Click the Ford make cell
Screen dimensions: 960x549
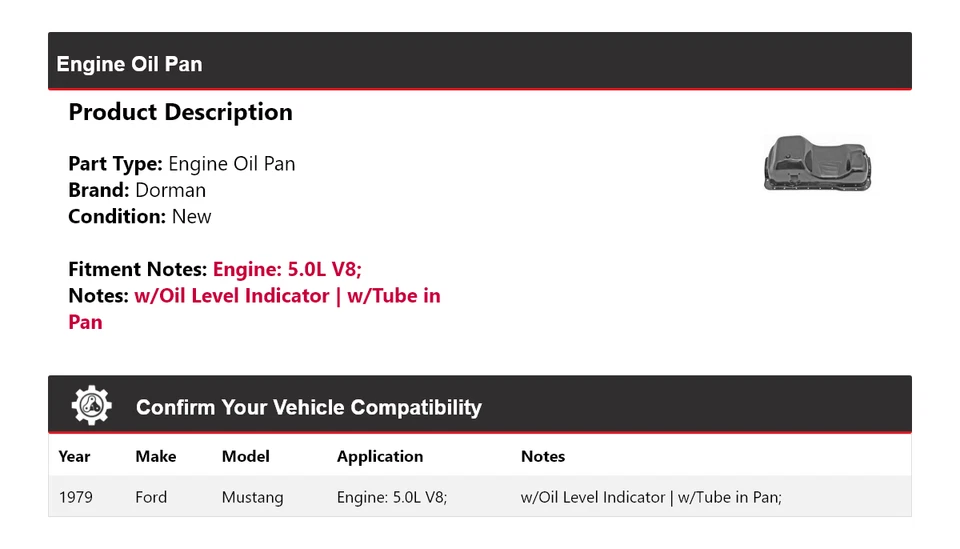coord(152,497)
